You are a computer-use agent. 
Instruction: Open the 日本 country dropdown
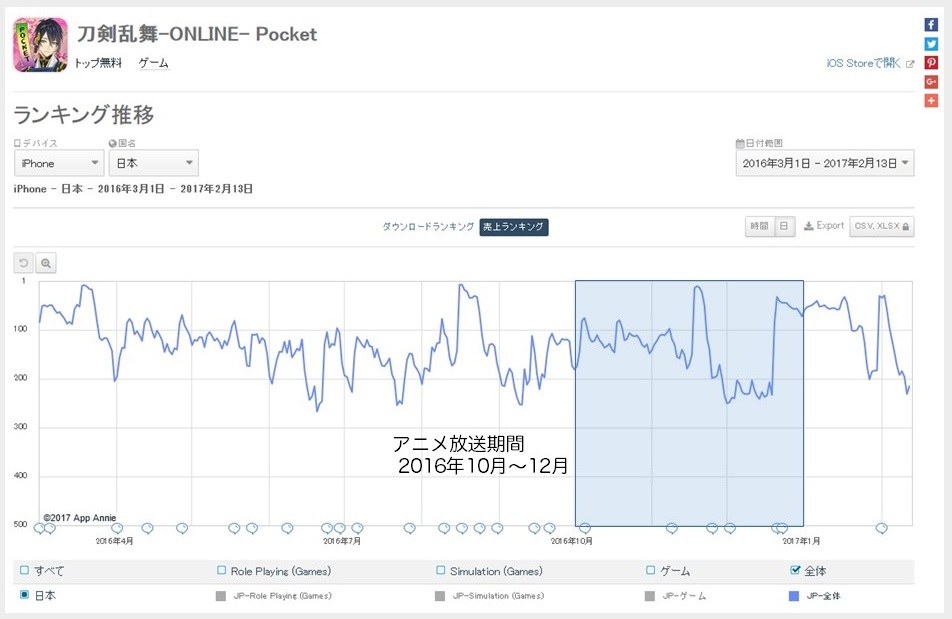pyautogui.click(x=154, y=163)
